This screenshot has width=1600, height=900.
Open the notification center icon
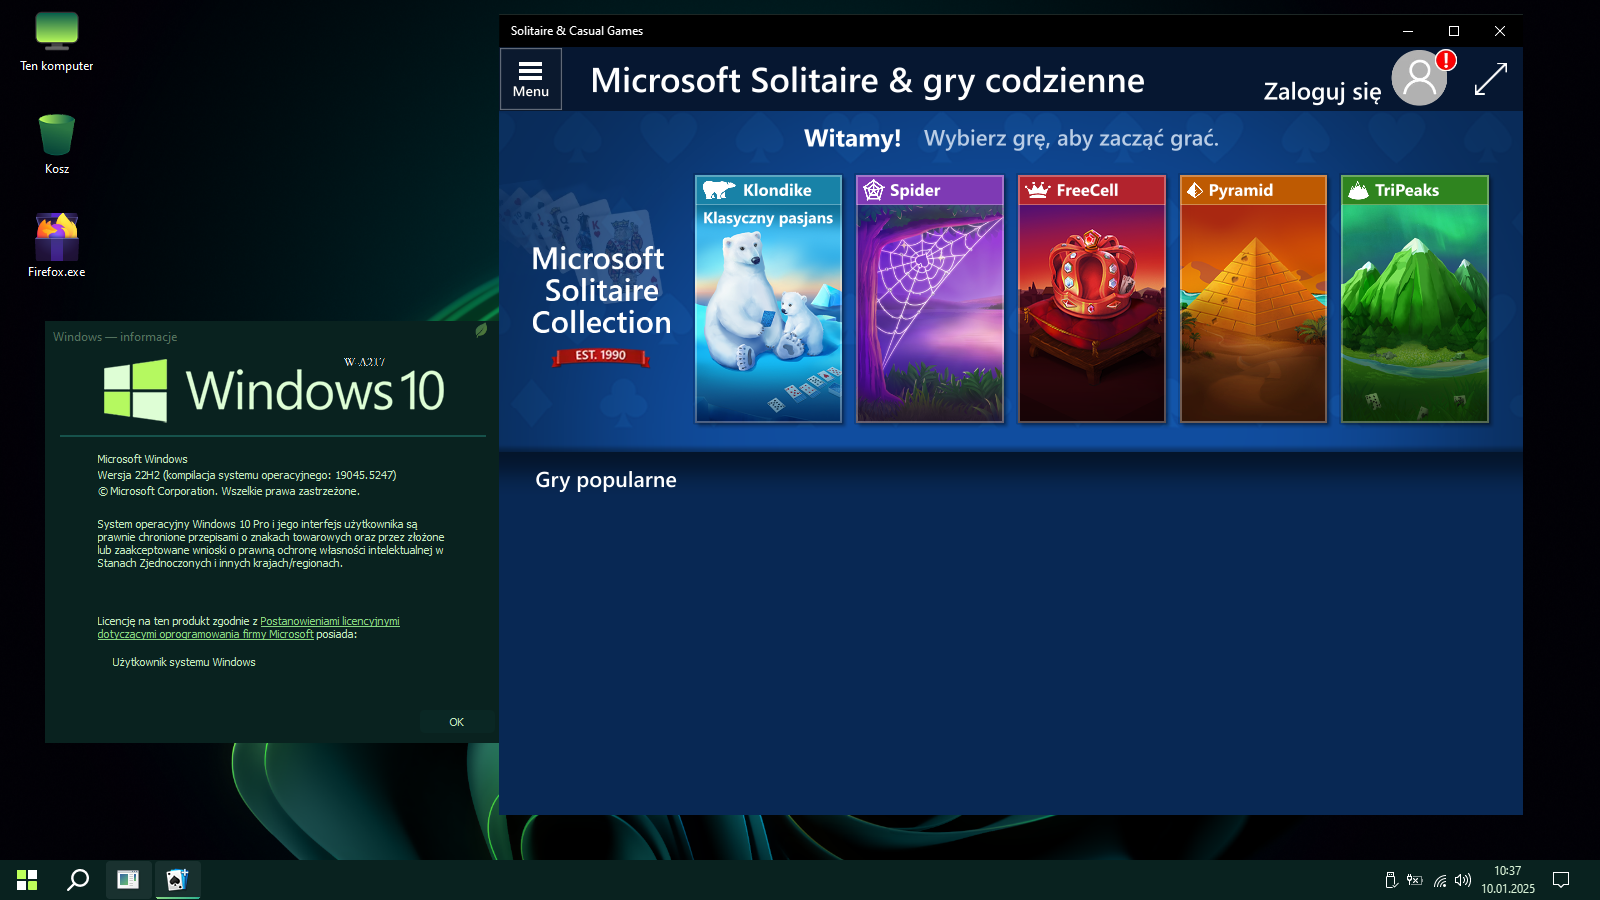[x=1560, y=880]
